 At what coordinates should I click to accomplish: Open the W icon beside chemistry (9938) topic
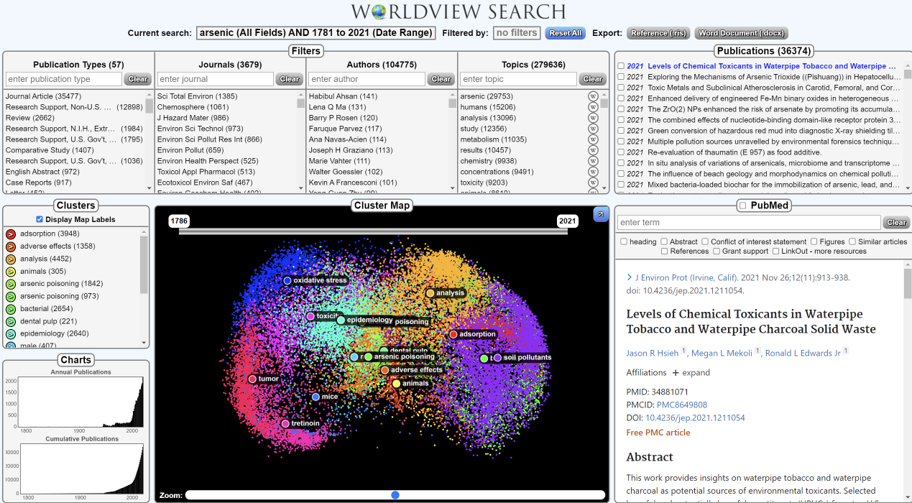593,161
